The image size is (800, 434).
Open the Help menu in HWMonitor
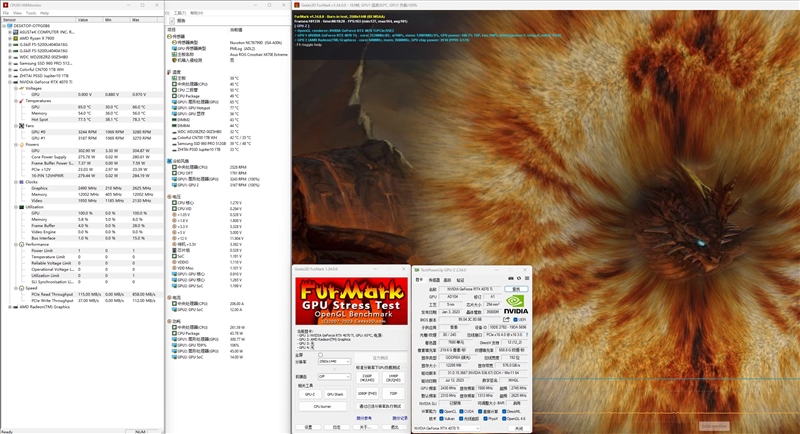click(x=44, y=13)
